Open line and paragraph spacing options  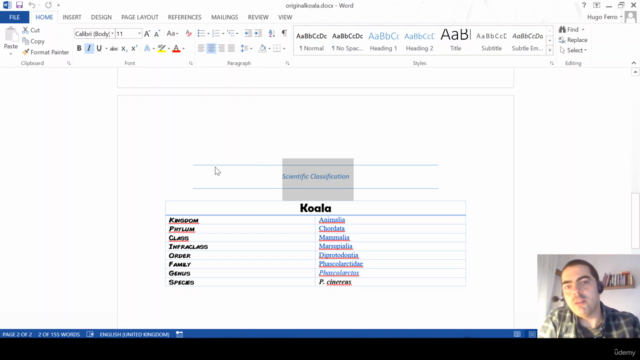tap(246, 49)
